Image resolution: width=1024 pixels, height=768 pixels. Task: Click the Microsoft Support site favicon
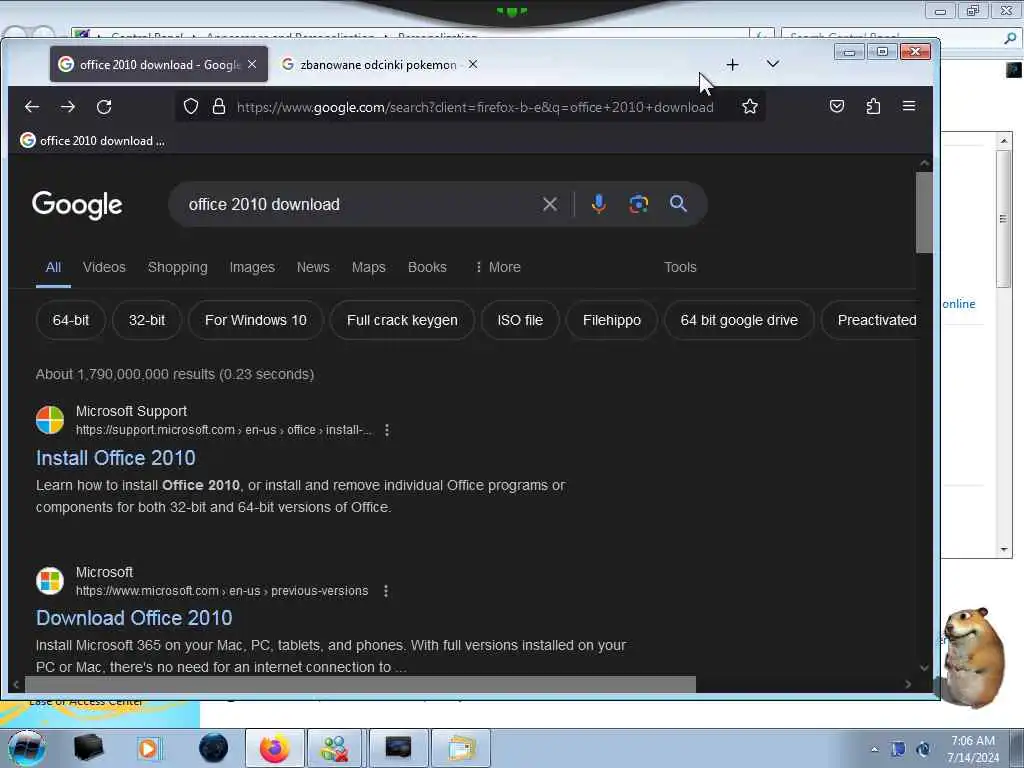click(x=50, y=420)
